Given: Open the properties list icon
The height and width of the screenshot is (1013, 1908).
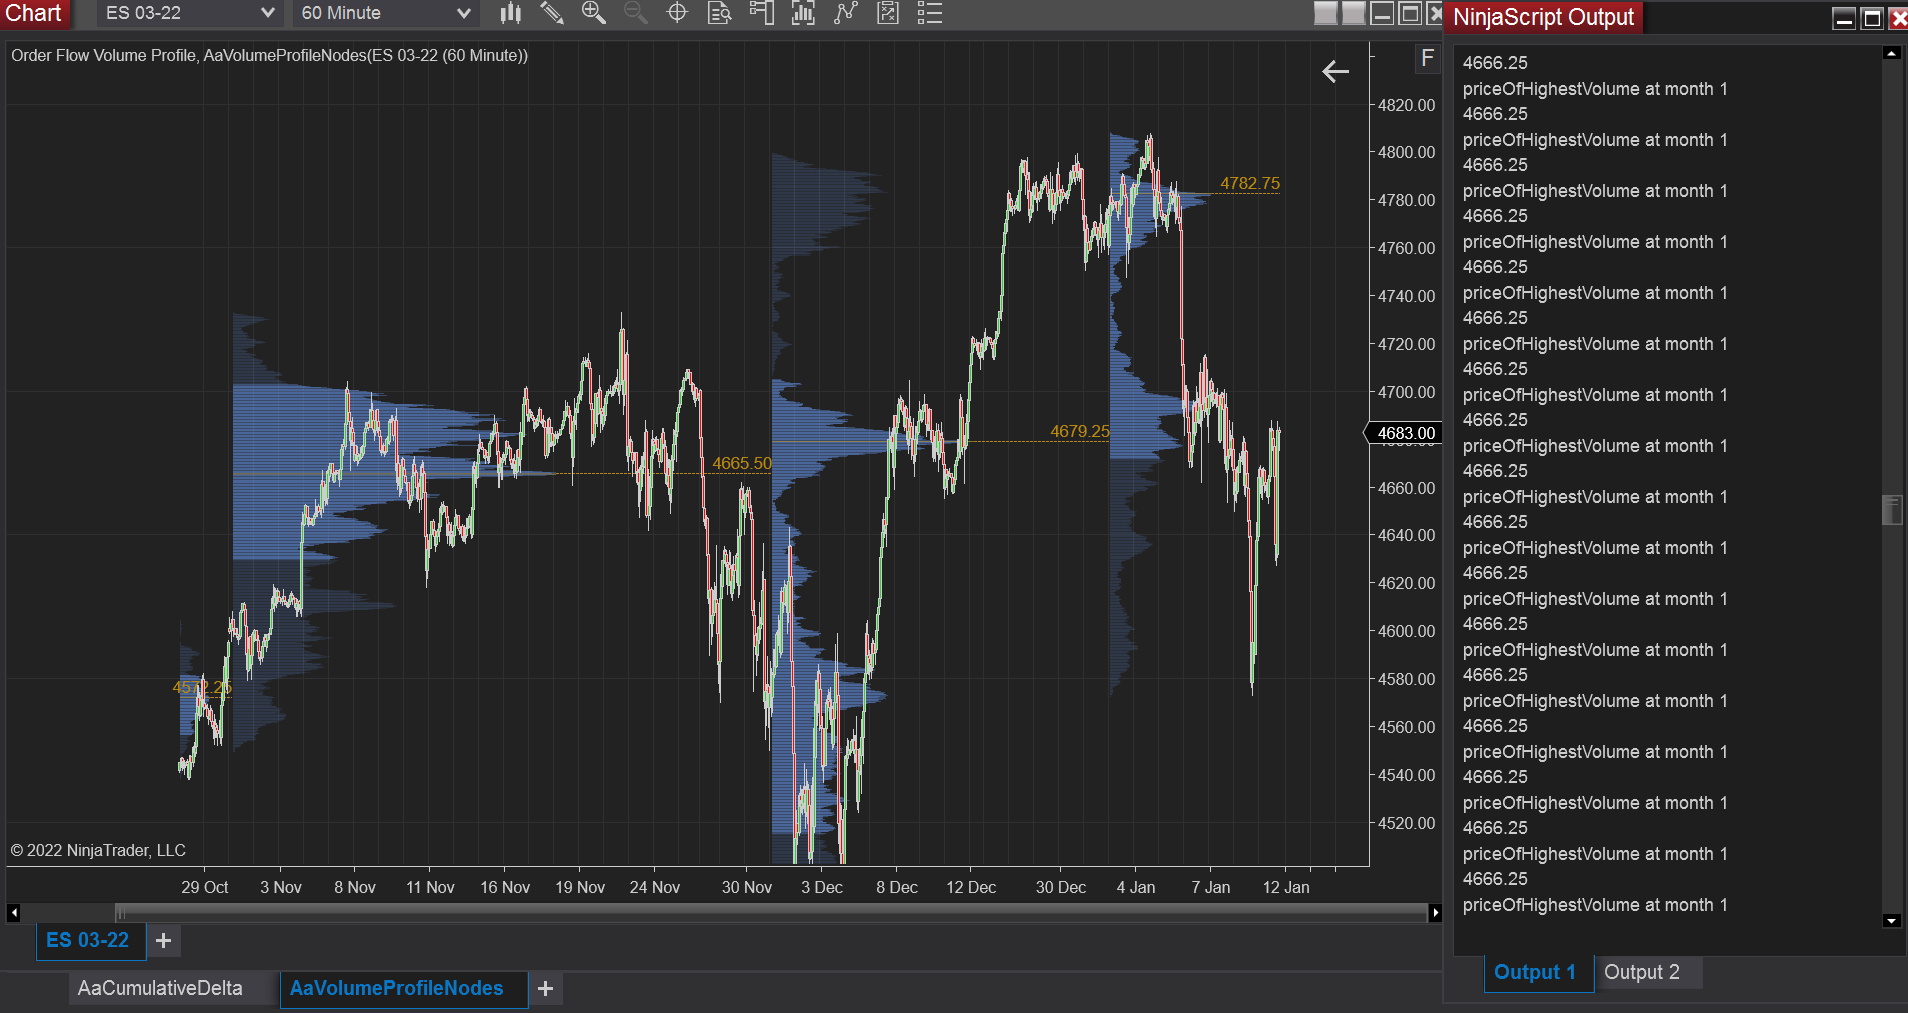Looking at the screenshot, I should click(930, 13).
